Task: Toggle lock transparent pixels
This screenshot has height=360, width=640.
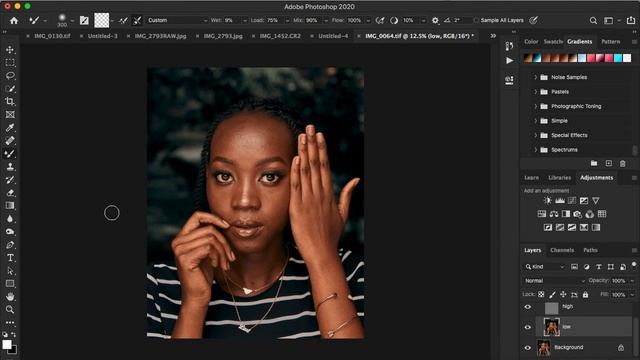Action: pyautogui.click(x=541, y=294)
